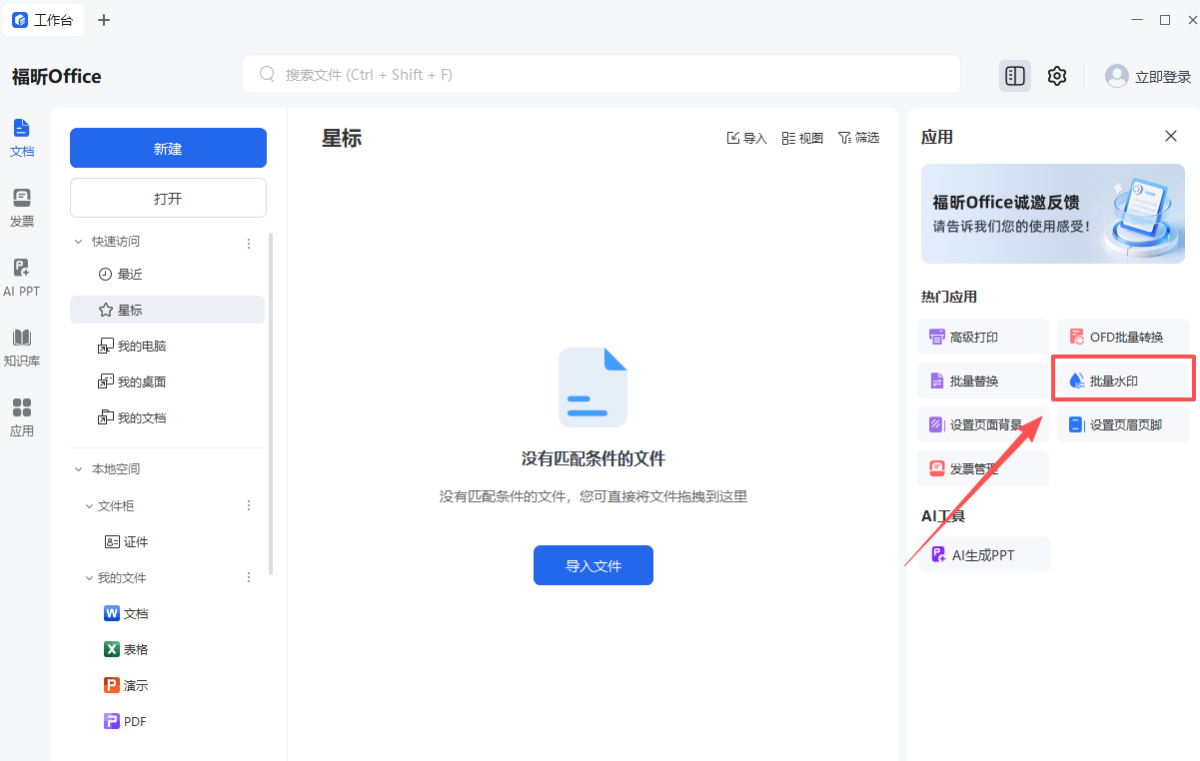
Task: Open 快速访问 more options menu
Action: [249, 243]
